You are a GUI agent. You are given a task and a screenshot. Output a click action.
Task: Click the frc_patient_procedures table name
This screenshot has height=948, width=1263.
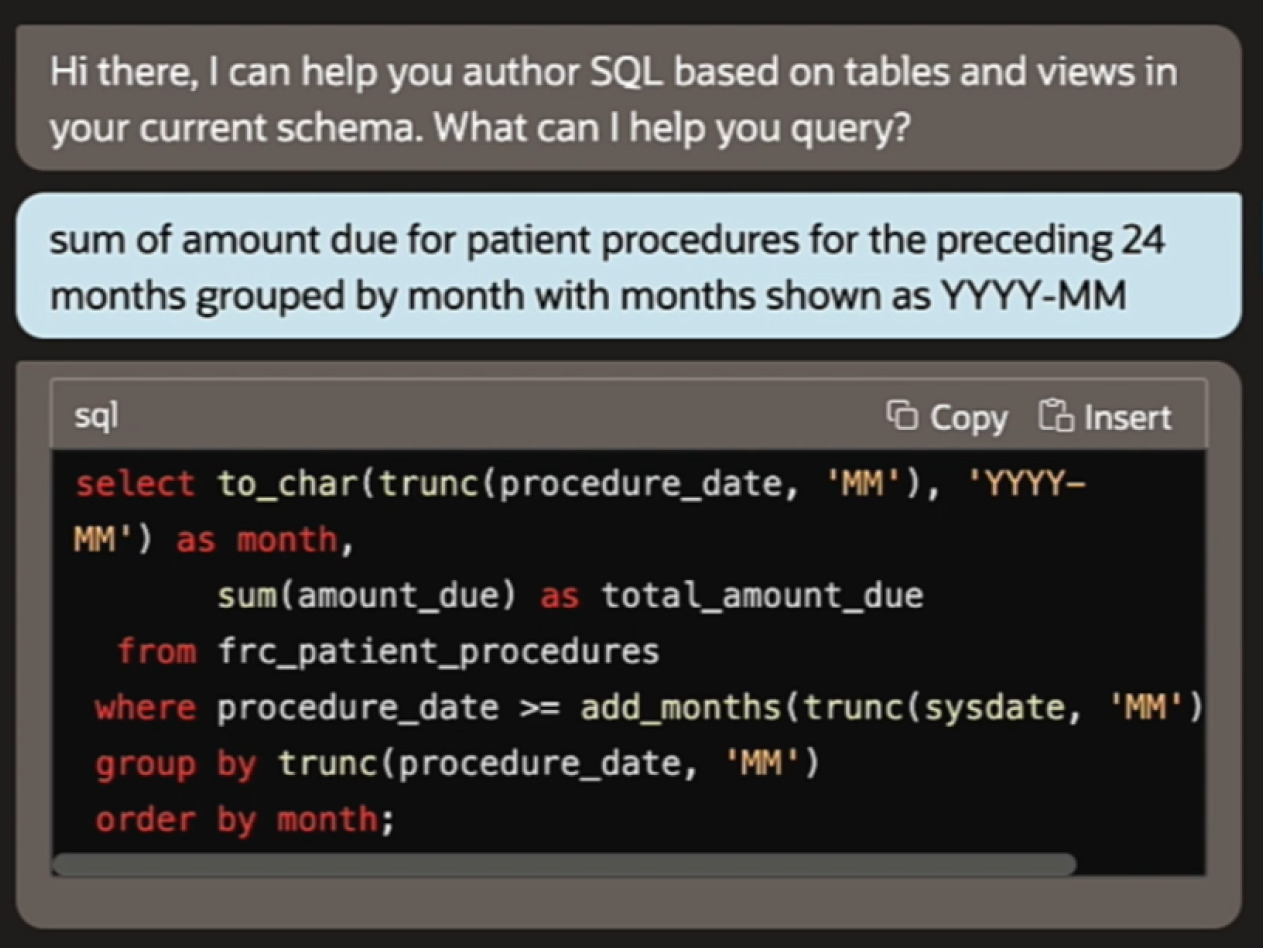[438, 652]
